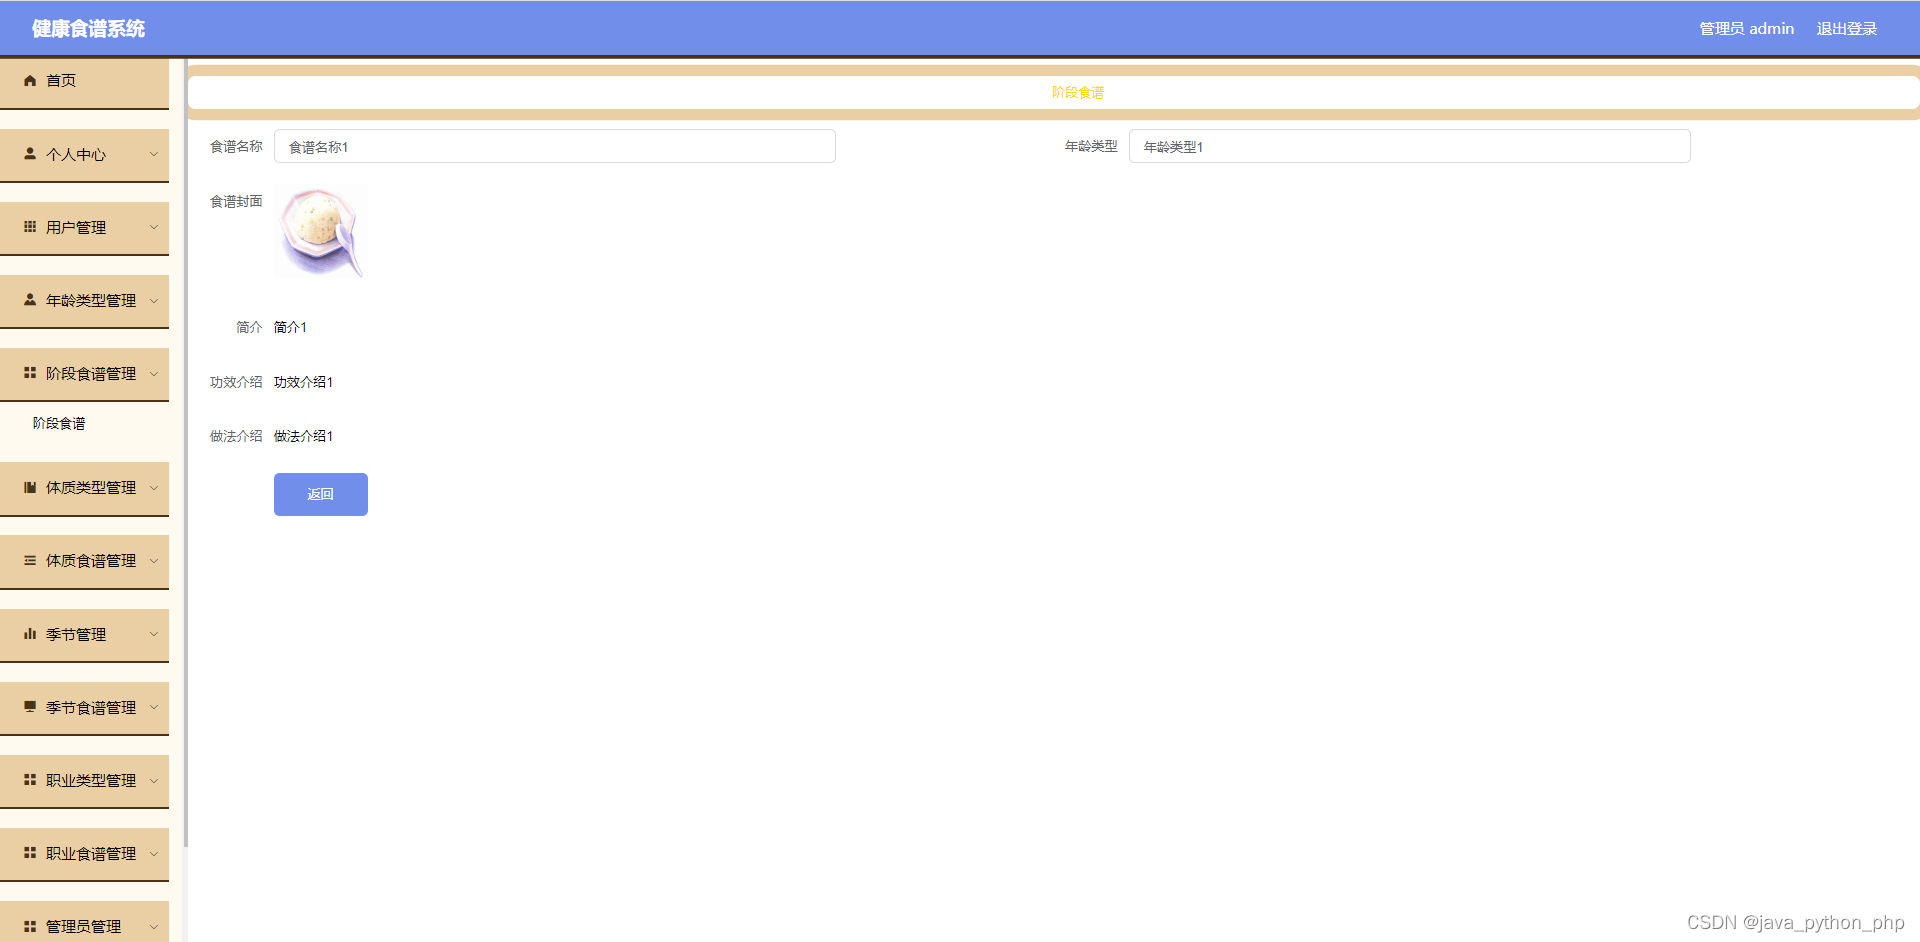Viewport: 1920px width, 942px height.
Task: Click the 返回 button
Action: (321, 494)
